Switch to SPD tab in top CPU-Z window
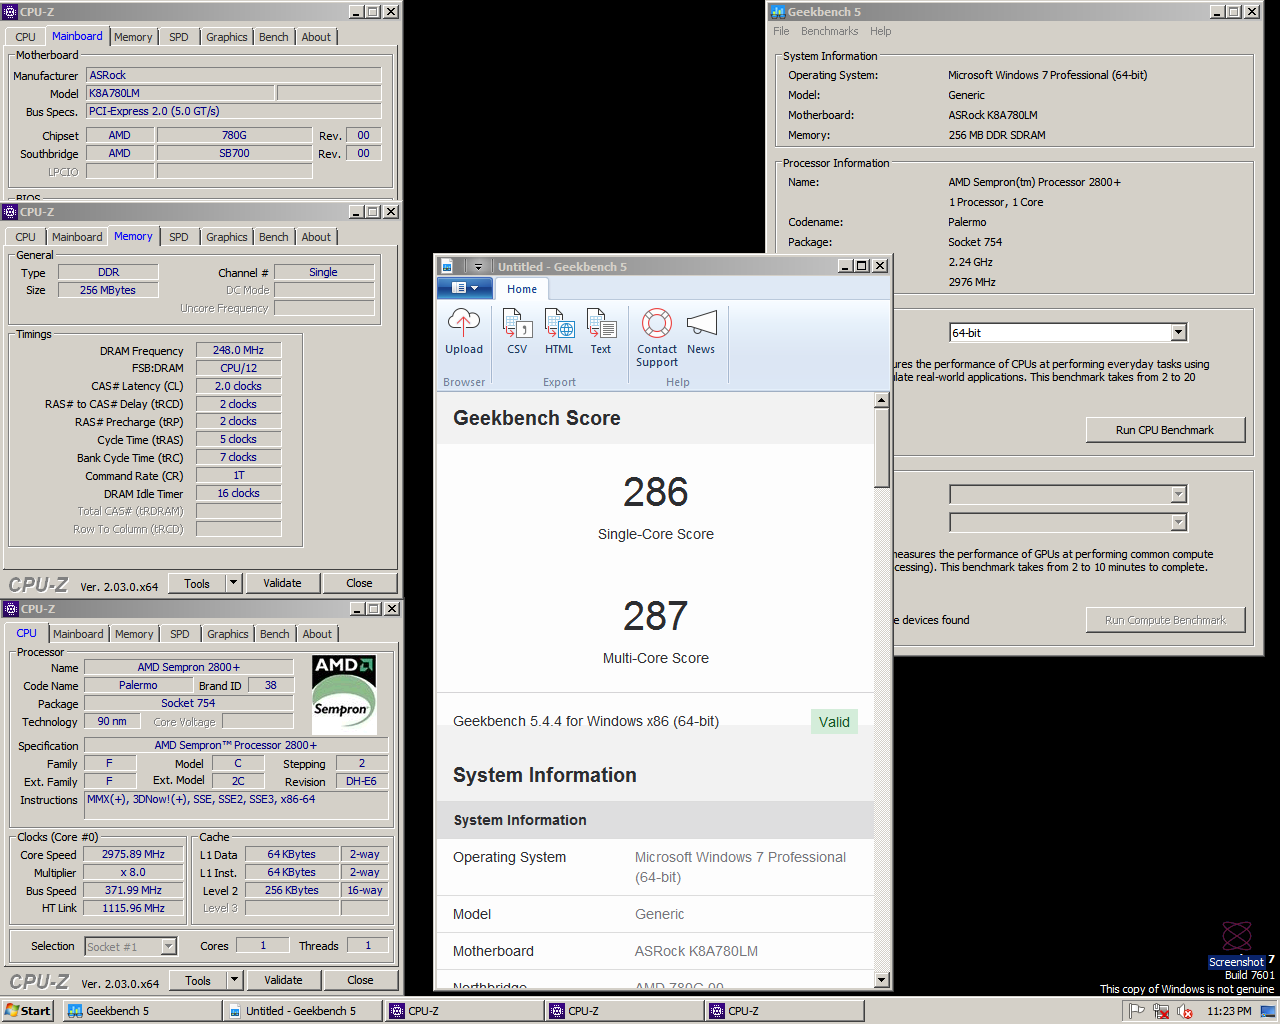 click(179, 37)
